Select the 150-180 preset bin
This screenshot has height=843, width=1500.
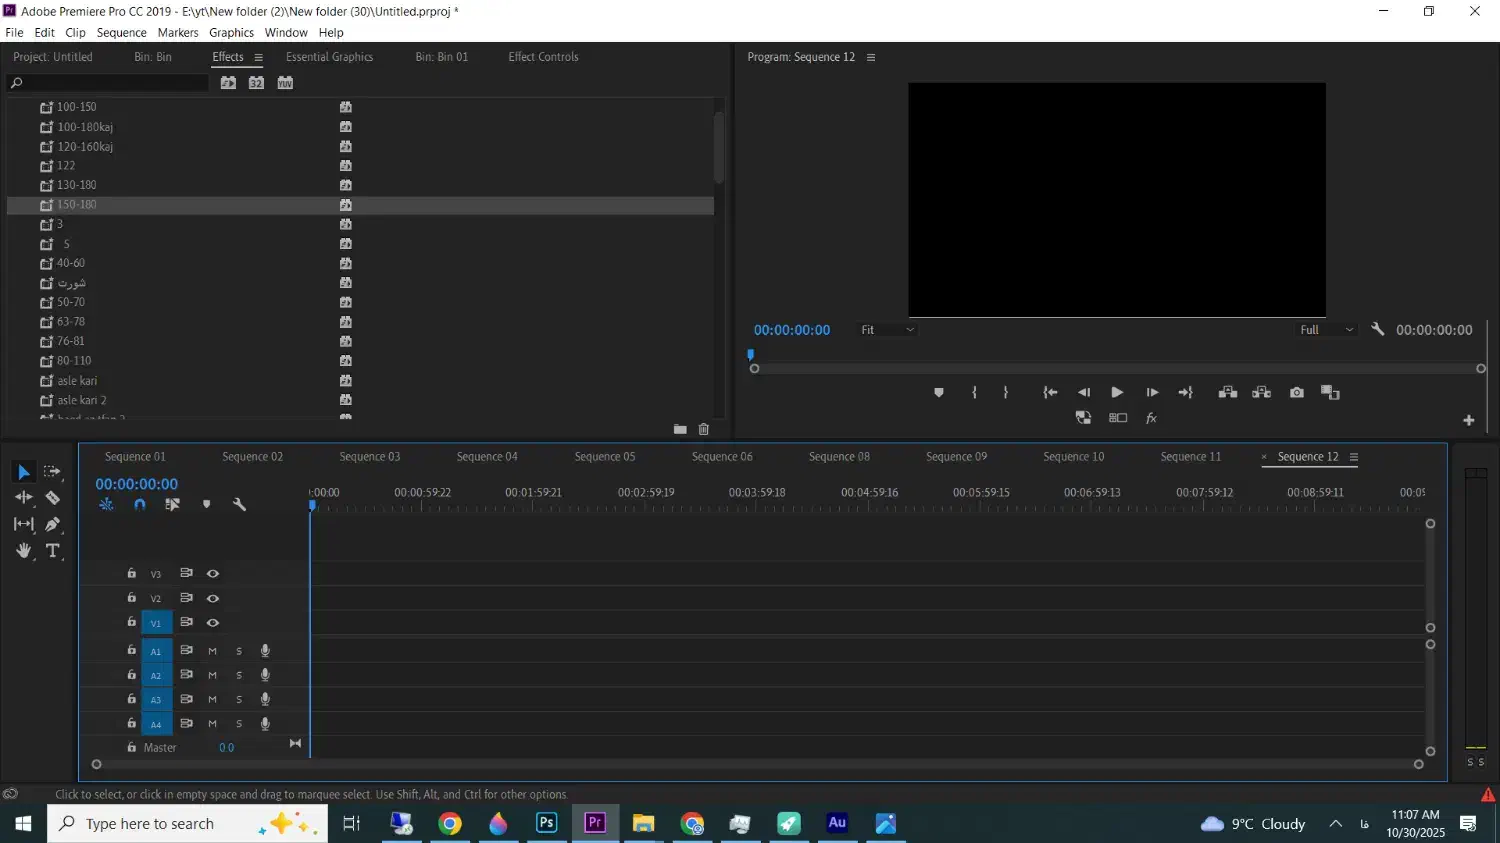point(77,205)
